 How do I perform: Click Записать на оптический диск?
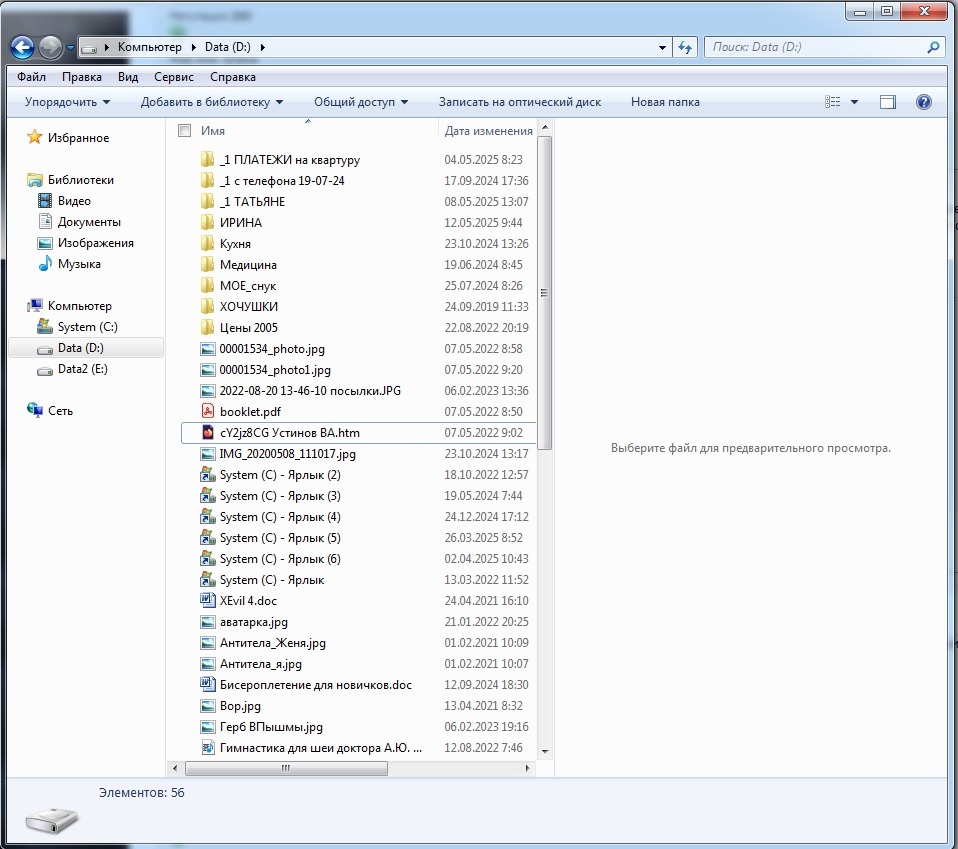click(x=520, y=102)
